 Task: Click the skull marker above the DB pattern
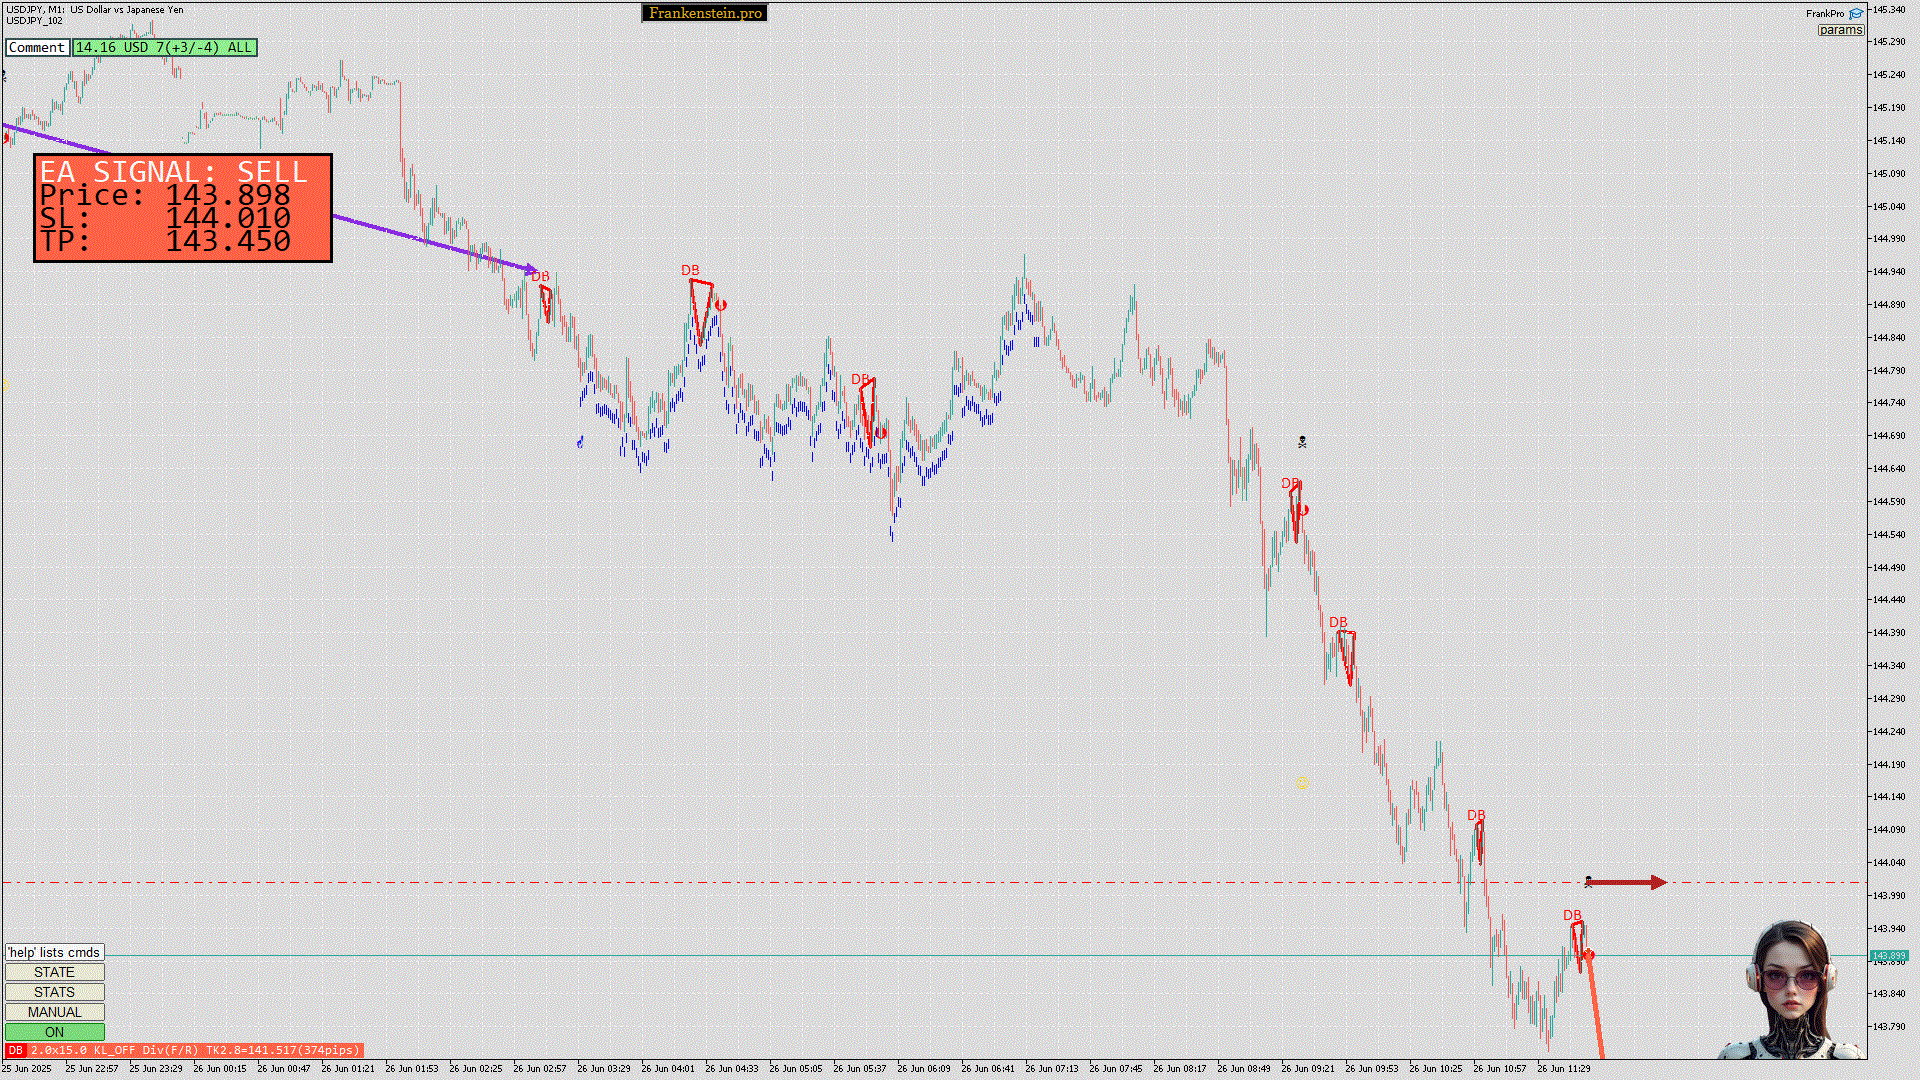coord(1302,441)
